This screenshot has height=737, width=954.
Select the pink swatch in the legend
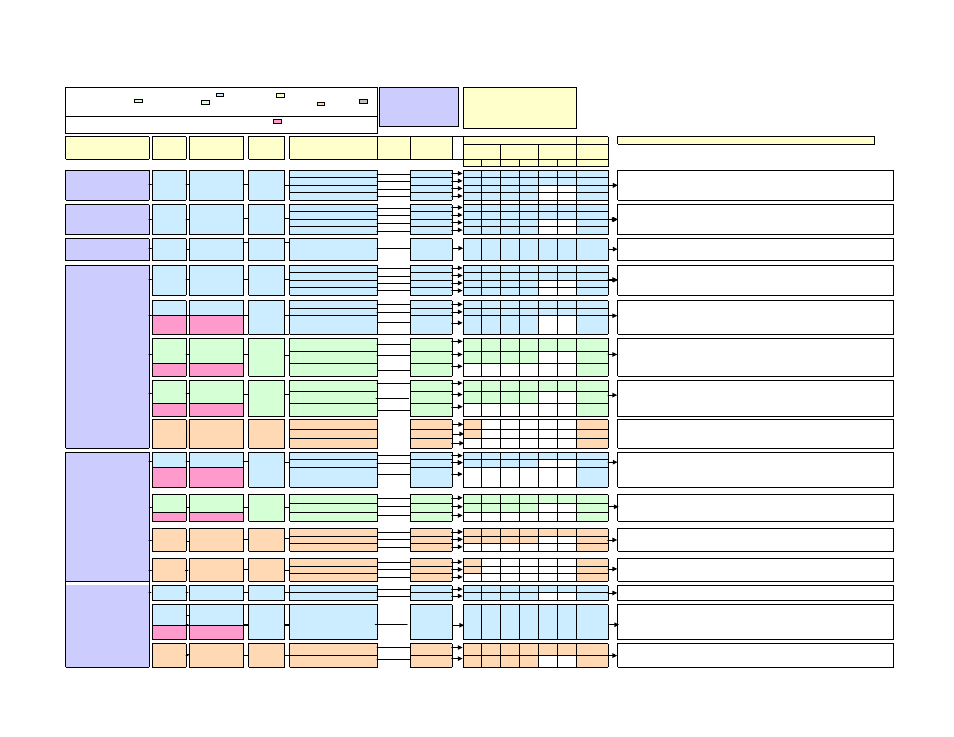pos(277,121)
